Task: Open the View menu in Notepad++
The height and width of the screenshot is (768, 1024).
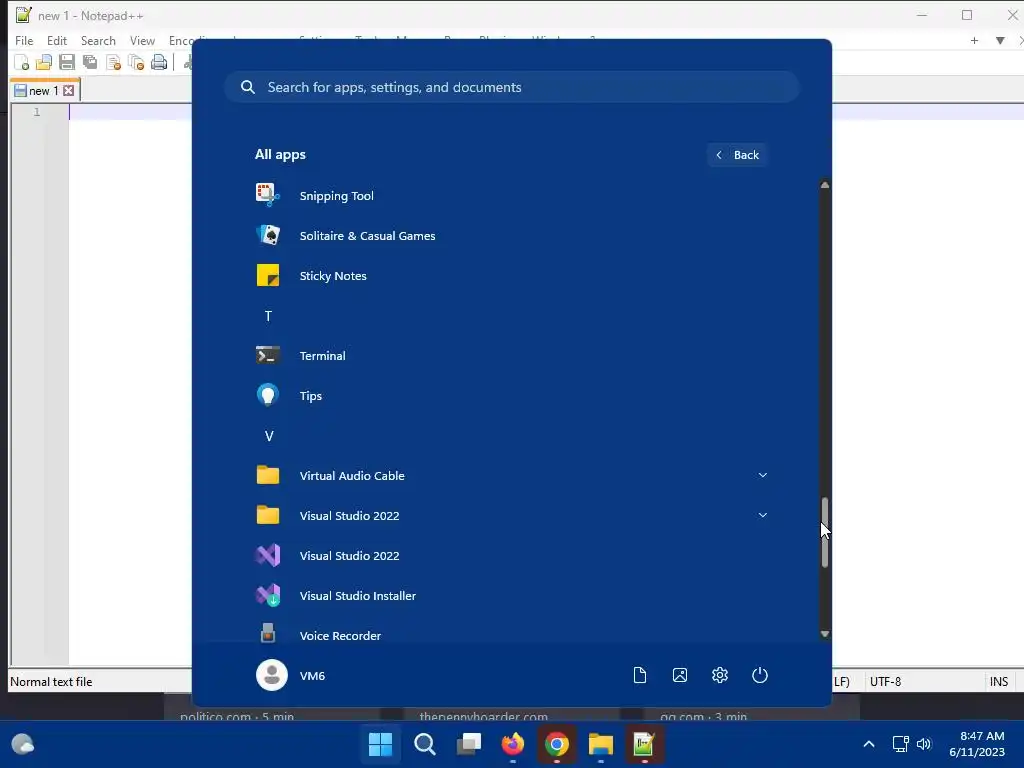Action: pos(142,40)
